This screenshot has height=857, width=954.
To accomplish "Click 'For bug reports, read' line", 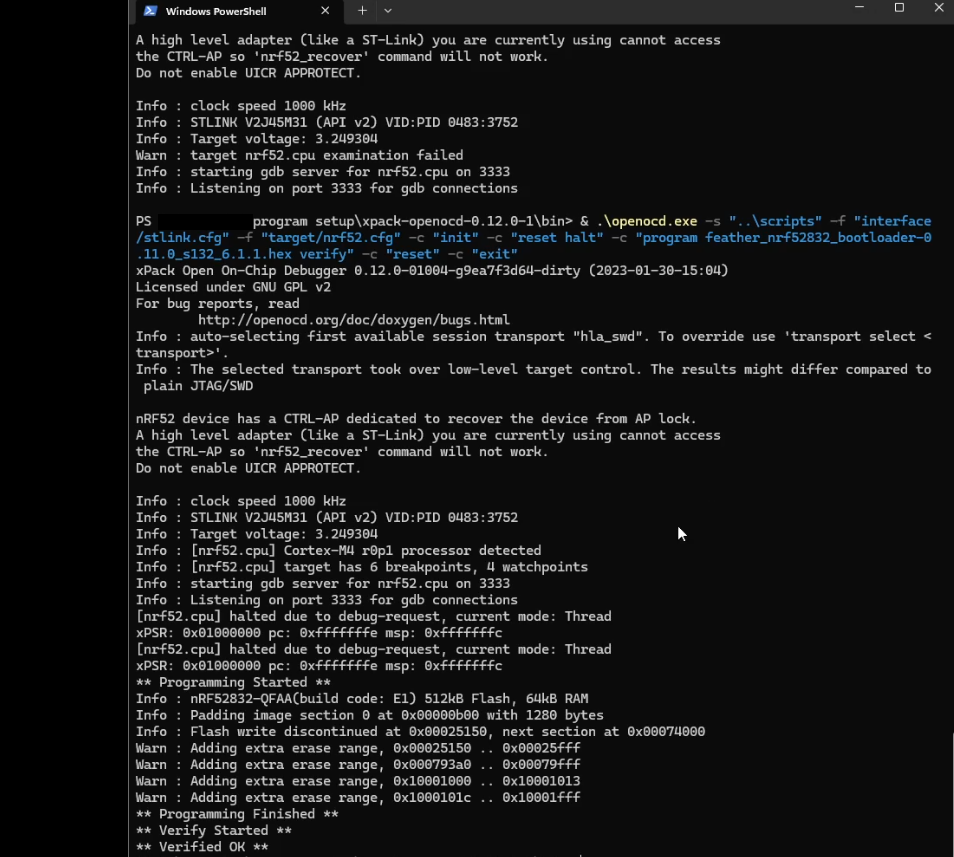I will coord(217,304).
